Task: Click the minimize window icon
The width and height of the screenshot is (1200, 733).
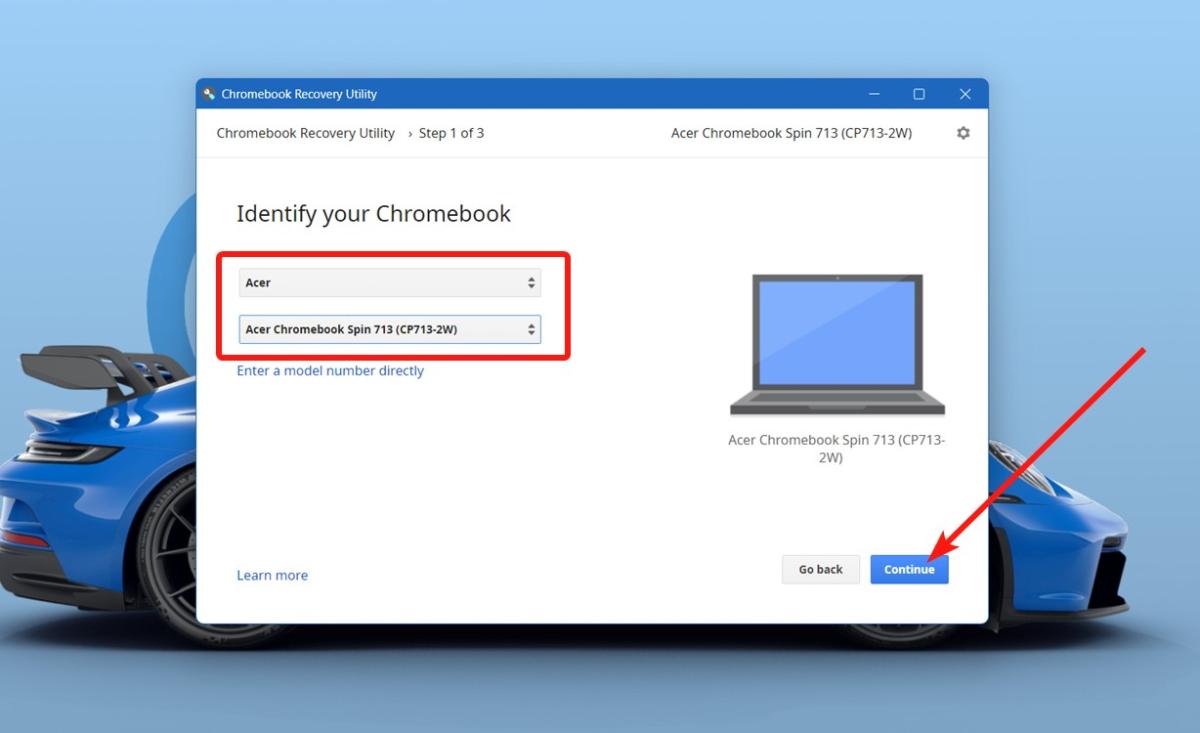Action: click(874, 93)
